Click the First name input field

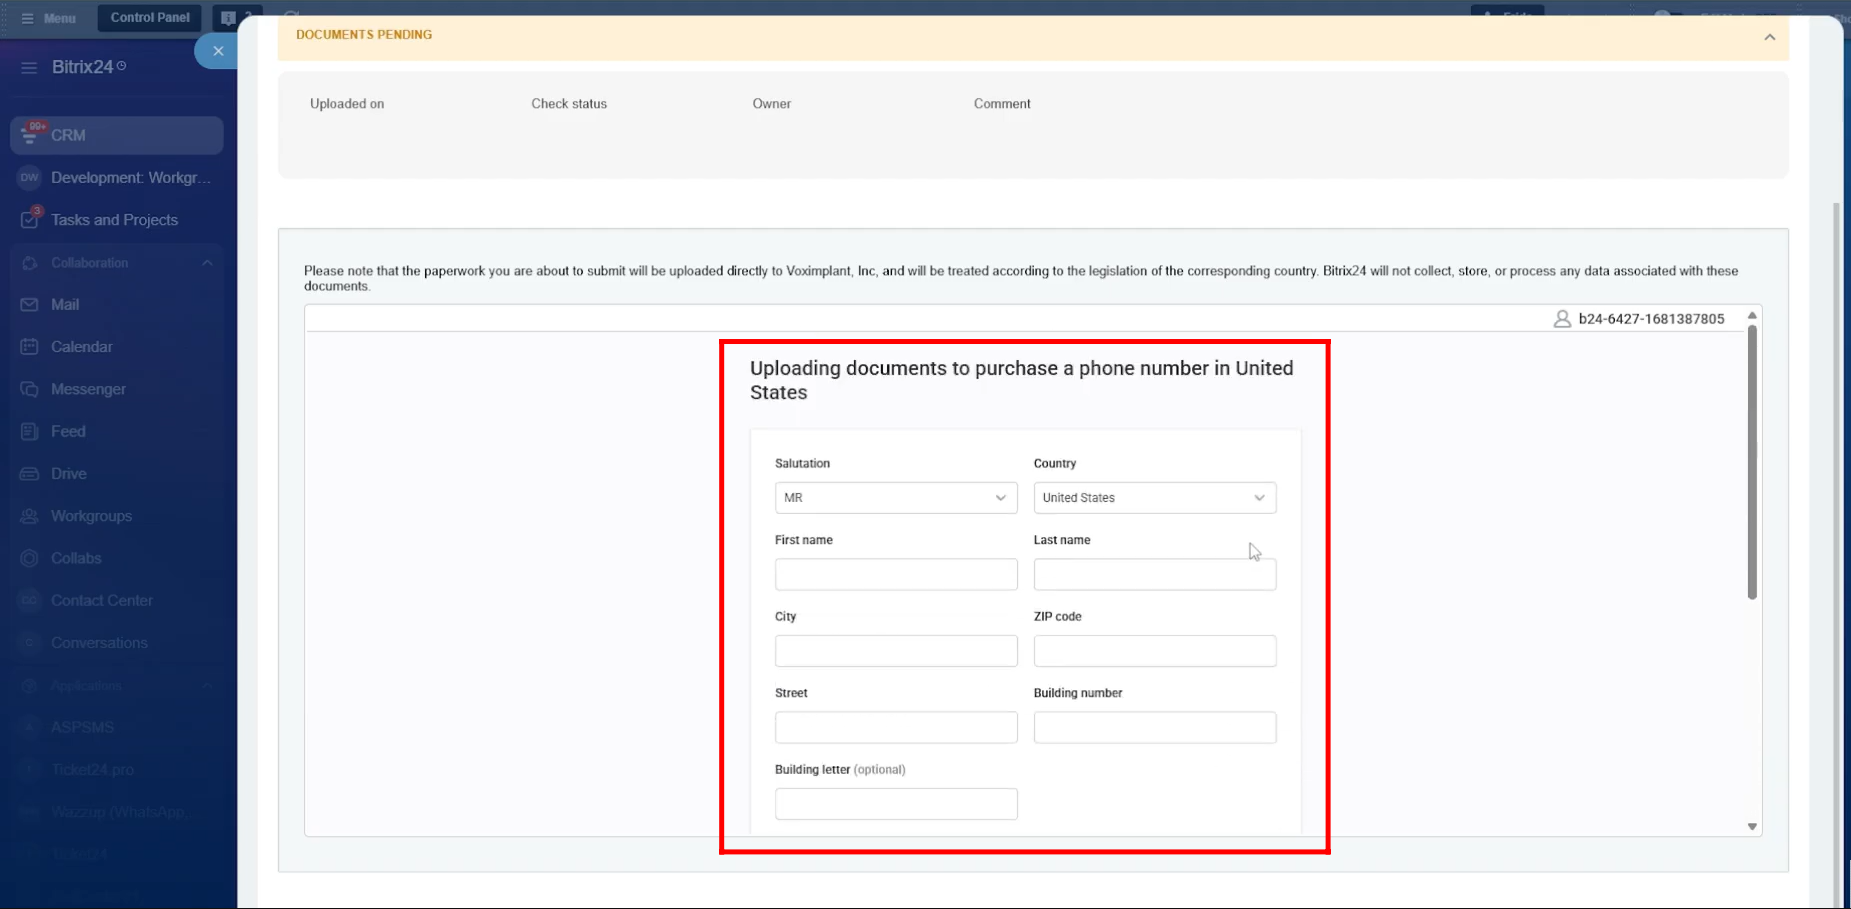coord(895,575)
